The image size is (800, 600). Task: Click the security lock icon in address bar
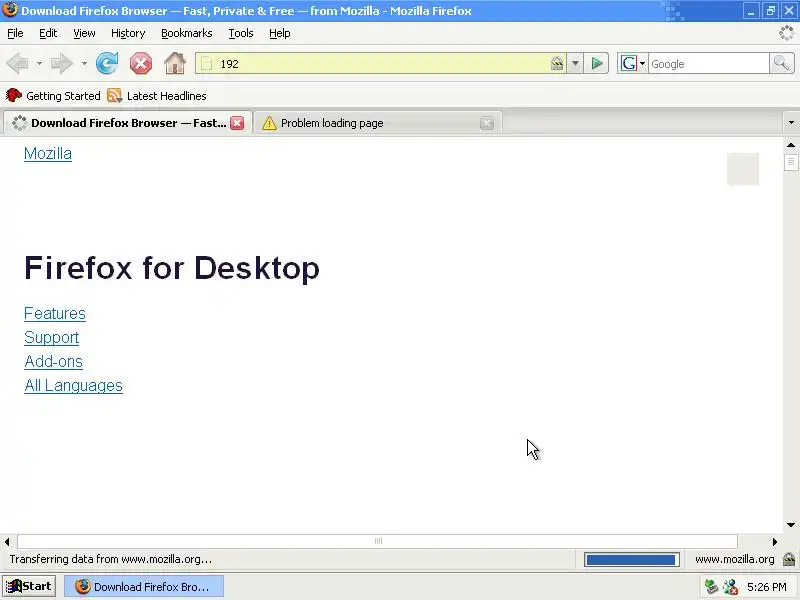click(557, 64)
